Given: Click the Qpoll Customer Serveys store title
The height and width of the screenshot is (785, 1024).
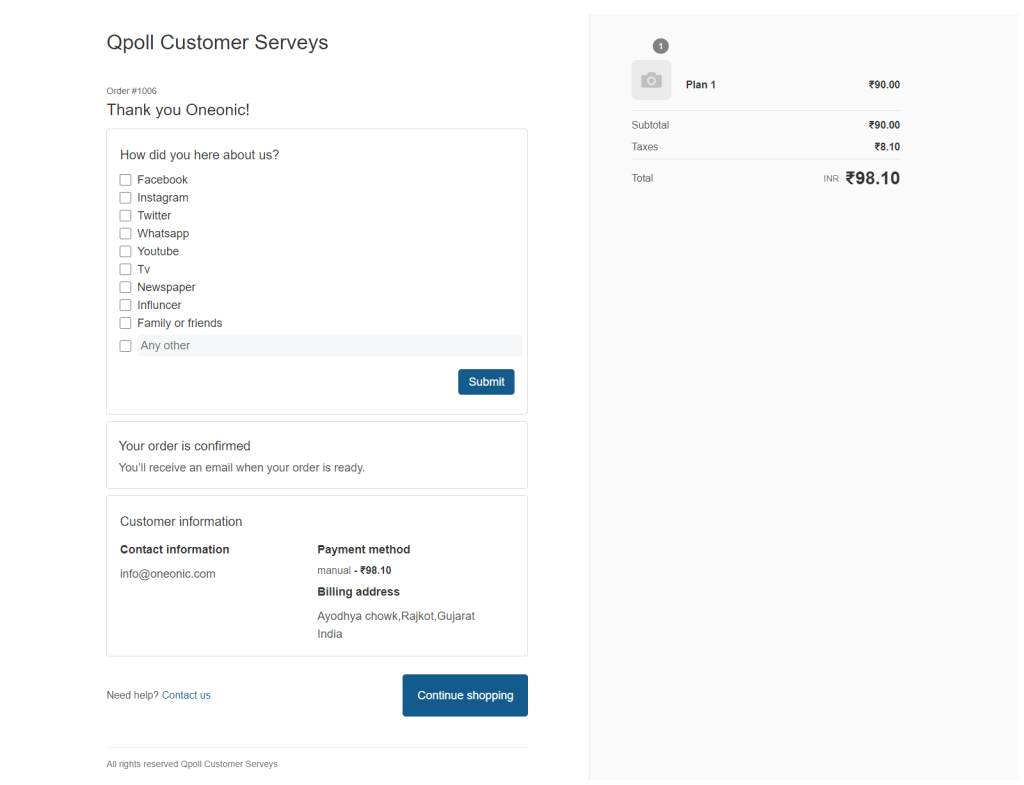Looking at the screenshot, I should pyautogui.click(x=217, y=42).
